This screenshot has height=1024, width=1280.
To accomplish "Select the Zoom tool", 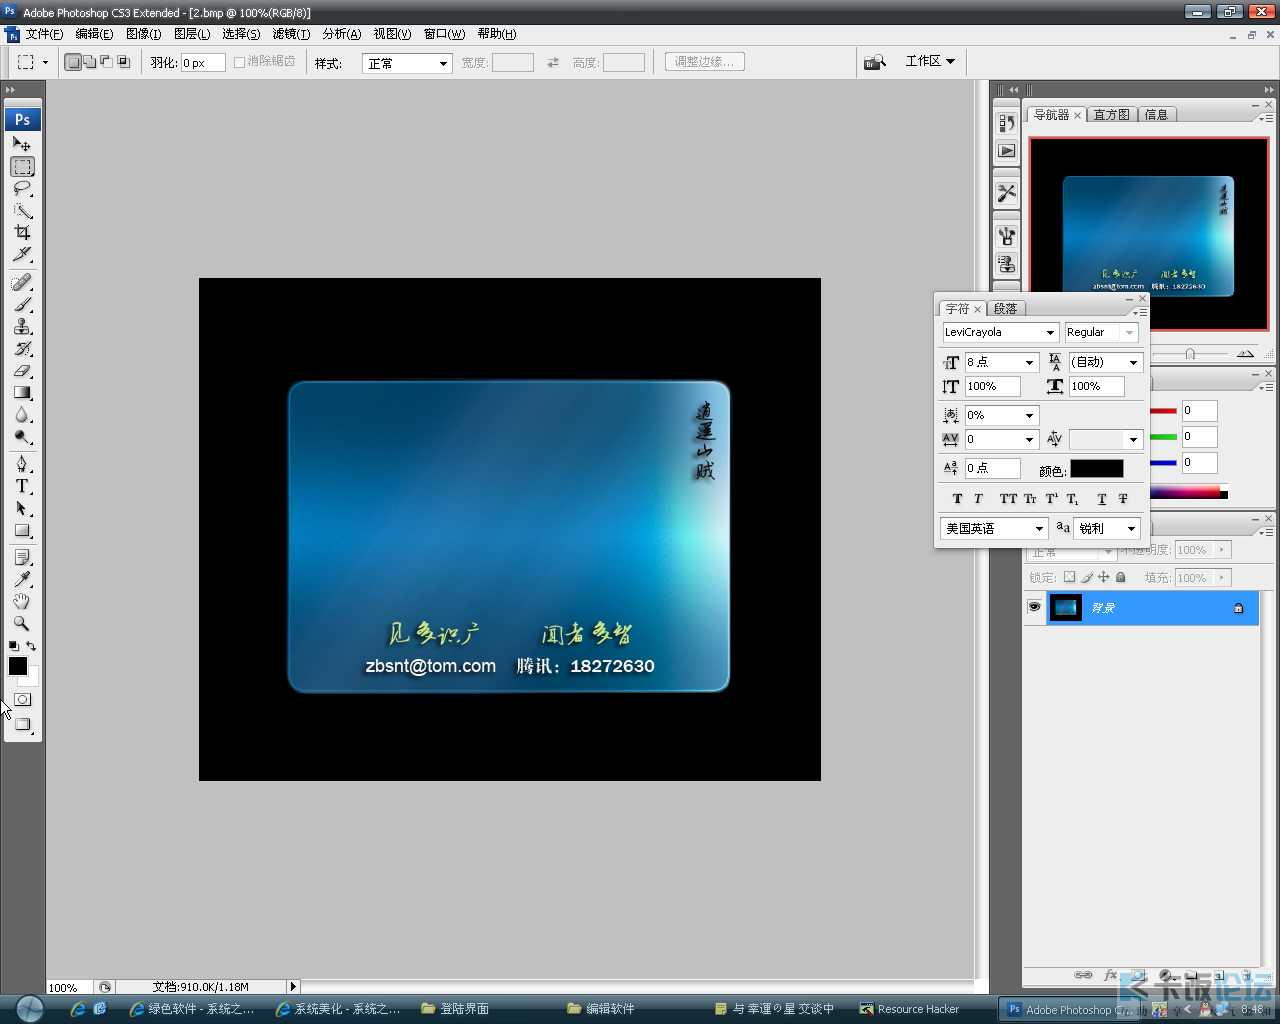I will click(22, 623).
